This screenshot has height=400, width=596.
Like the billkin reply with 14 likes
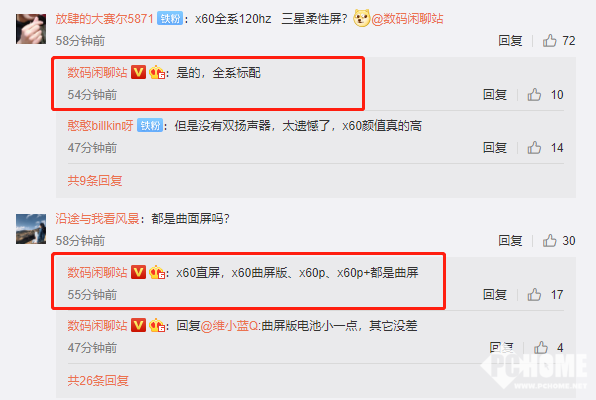[x=534, y=148]
